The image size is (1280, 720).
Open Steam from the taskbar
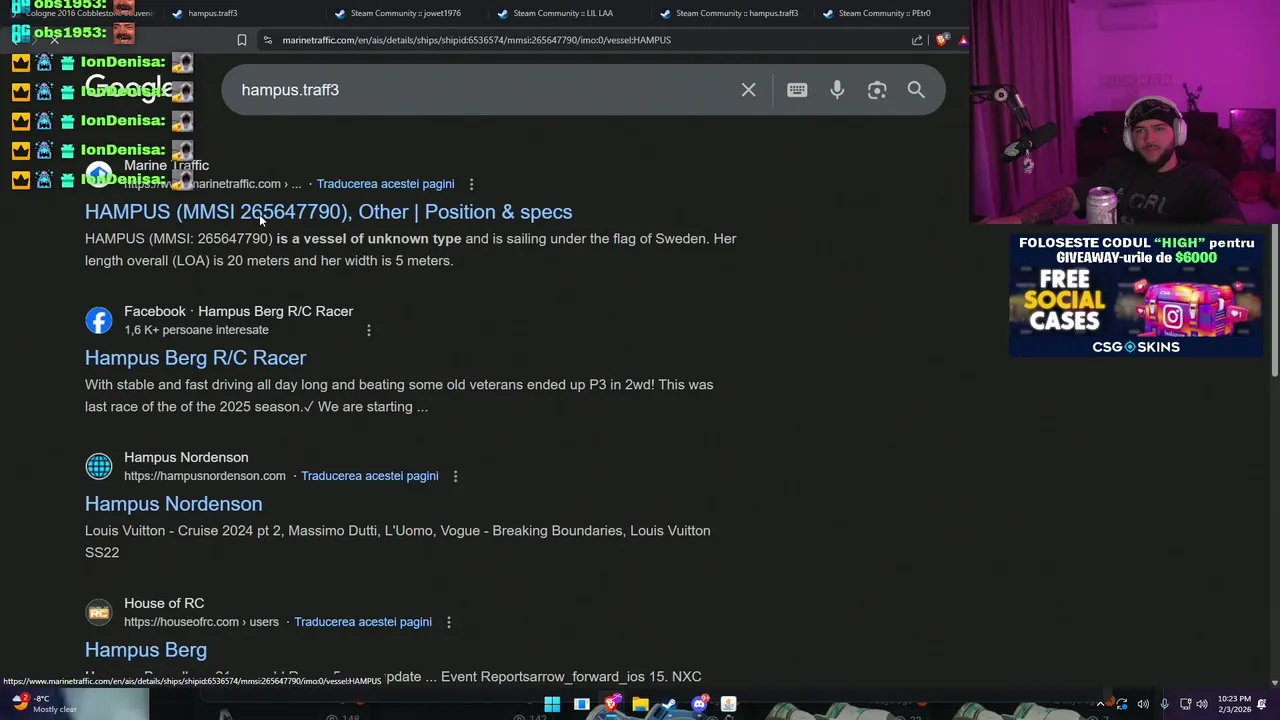click(x=669, y=704)
